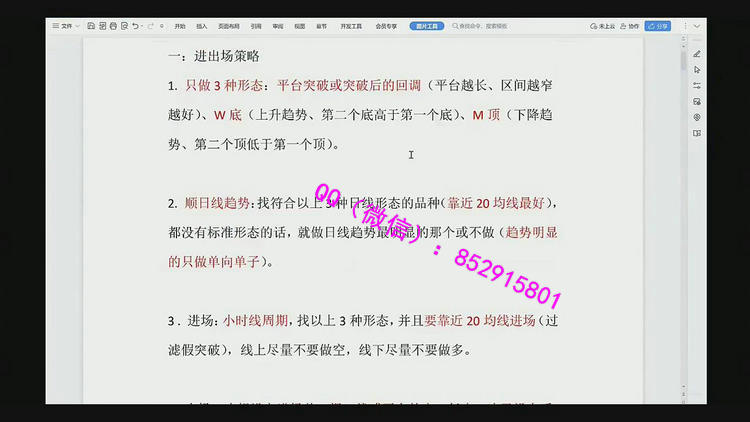Open the 插入 ribbon tab
Screen dimensions: 750x422
pos(203,25)
